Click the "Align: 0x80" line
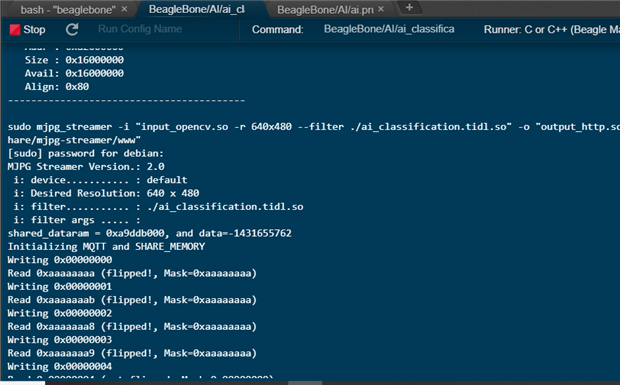This screenshot has width=620, height=385. [57, 87]
